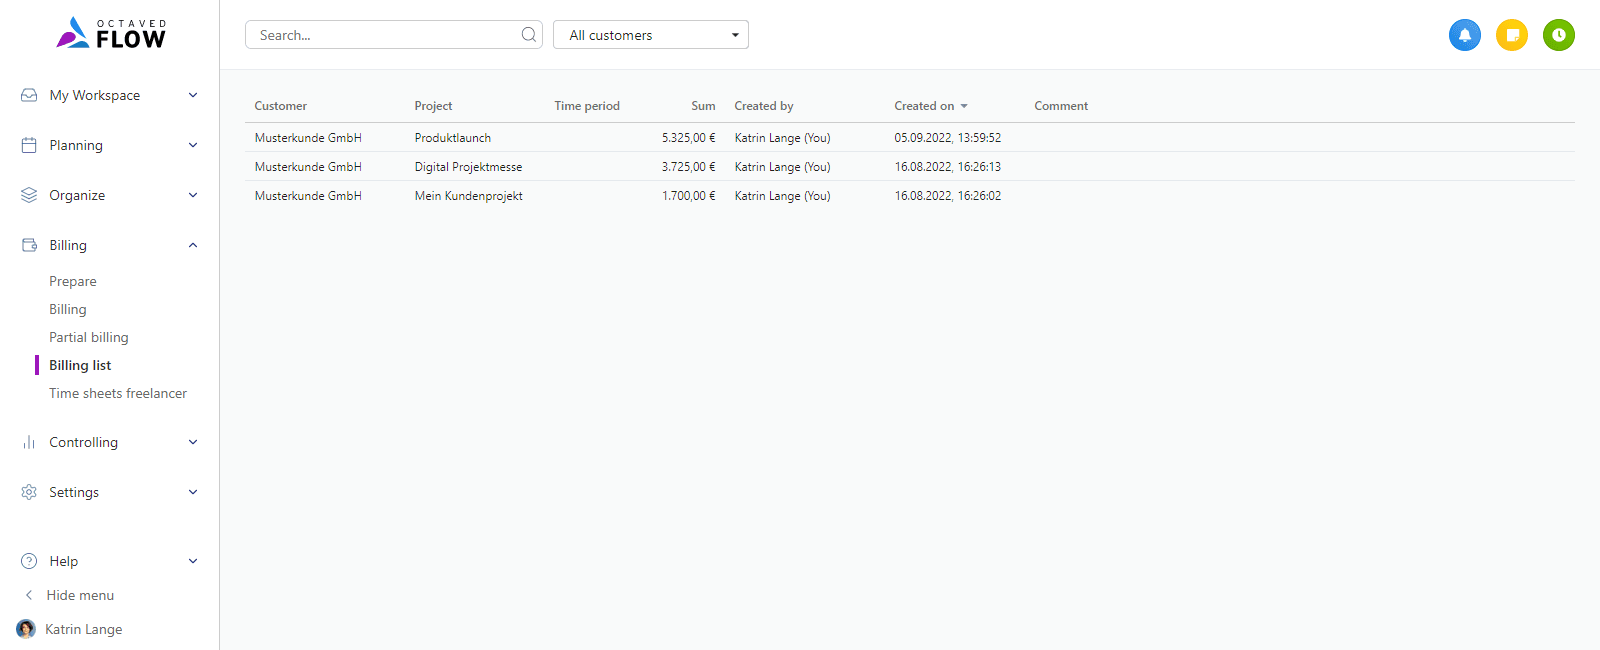Image resolution: width=1600 pixels, height=650 pixels.
Task: Select the Digital Projektmesse billing row
Action: point(468,167)
